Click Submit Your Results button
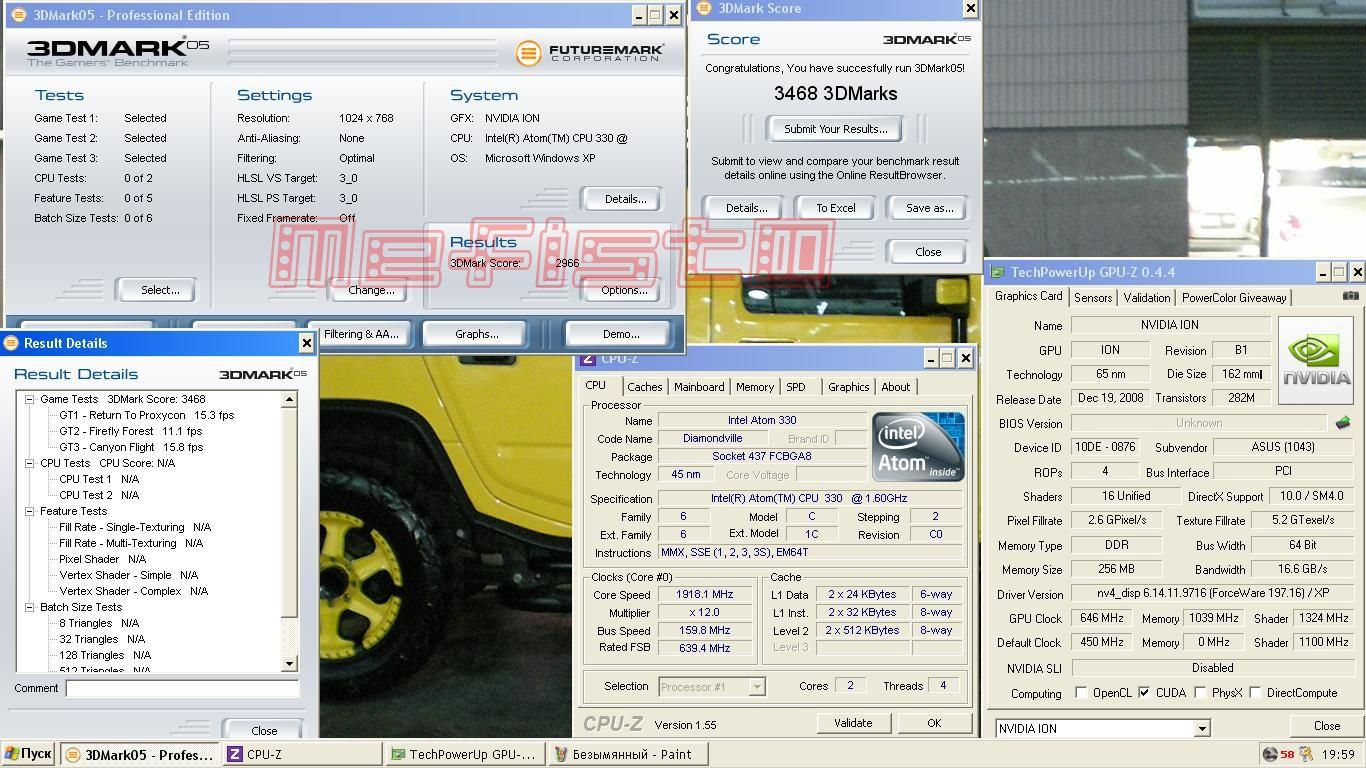Screen dimensions: 1366x768 click(x=835, y=129)
